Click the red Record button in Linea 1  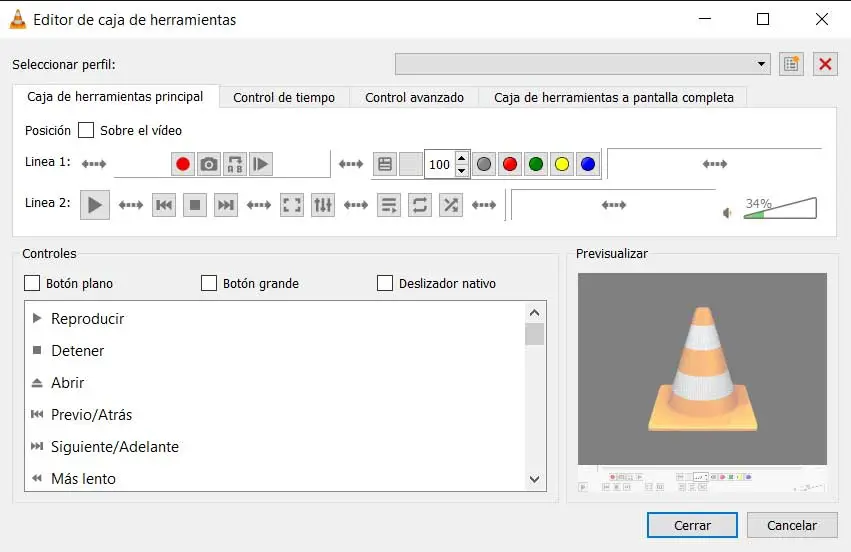coord(183,164)
